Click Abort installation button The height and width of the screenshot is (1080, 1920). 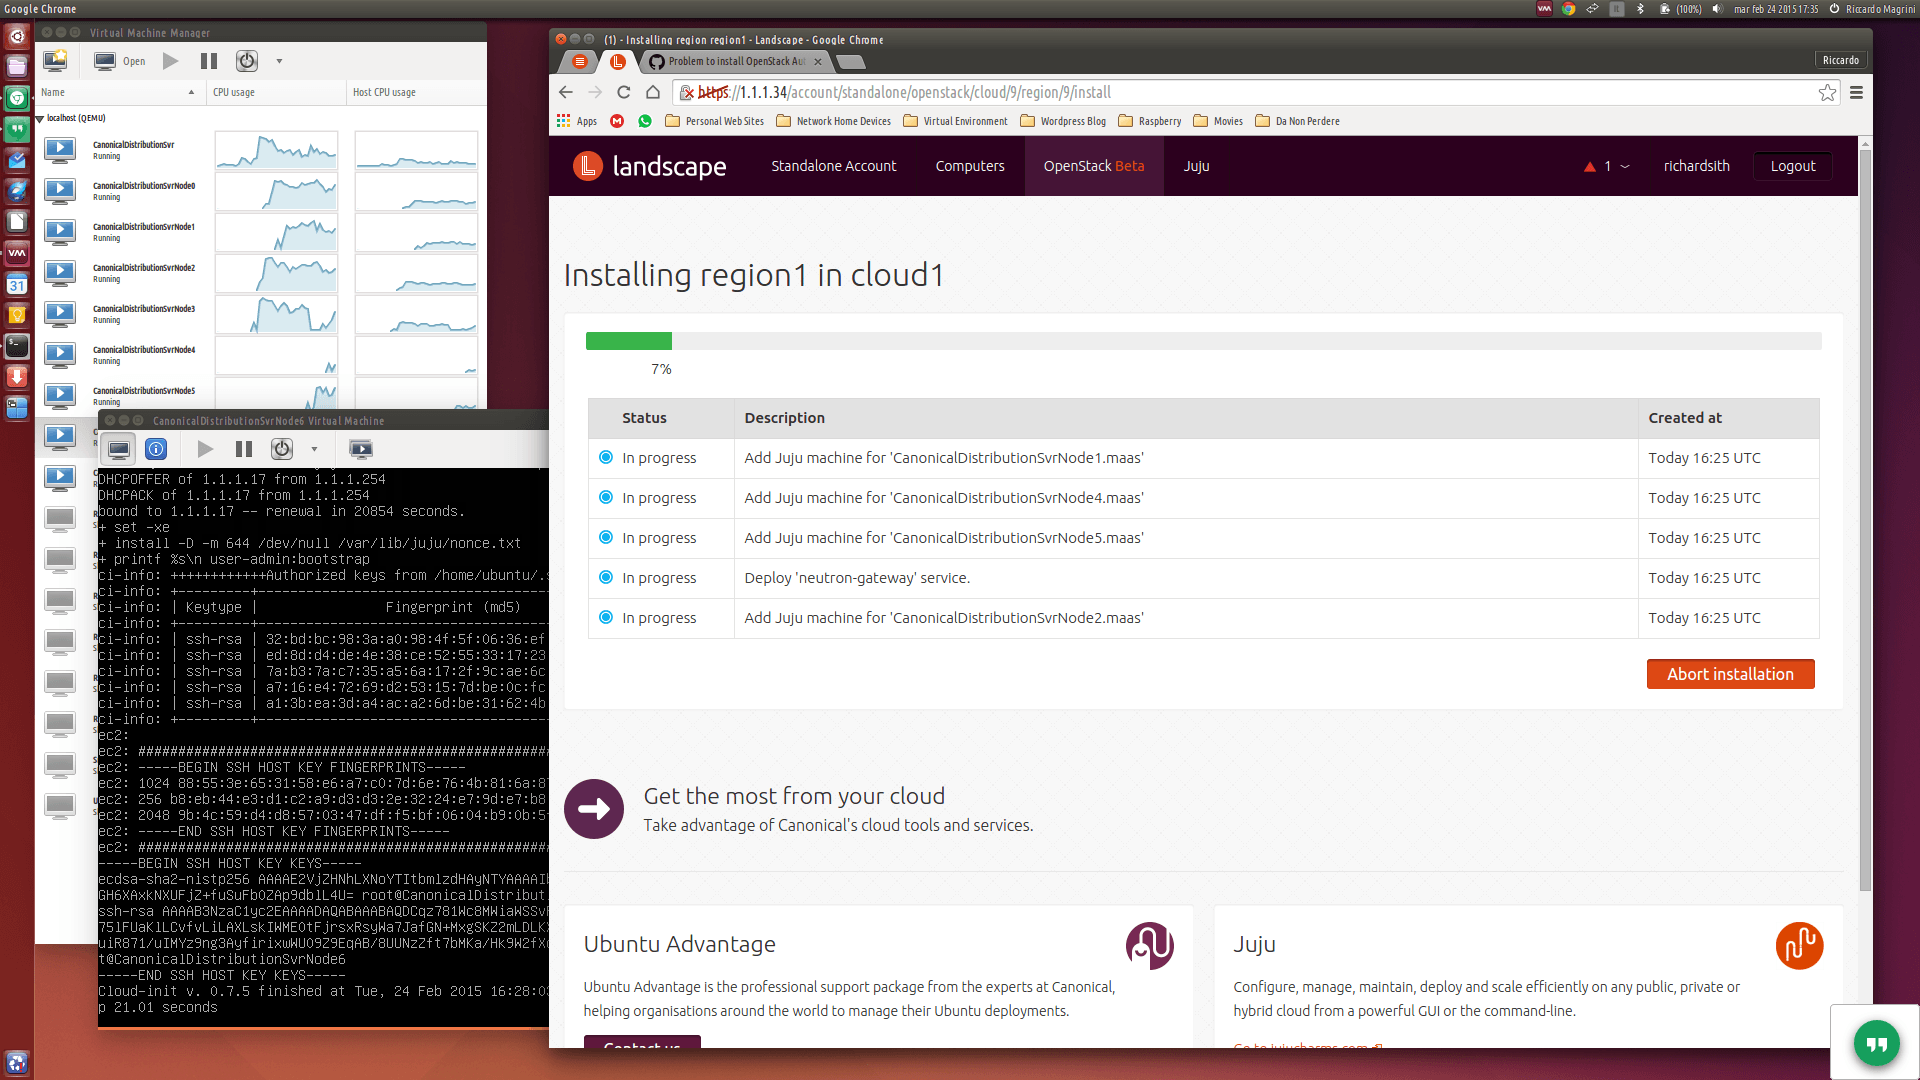click(1730, 674)
